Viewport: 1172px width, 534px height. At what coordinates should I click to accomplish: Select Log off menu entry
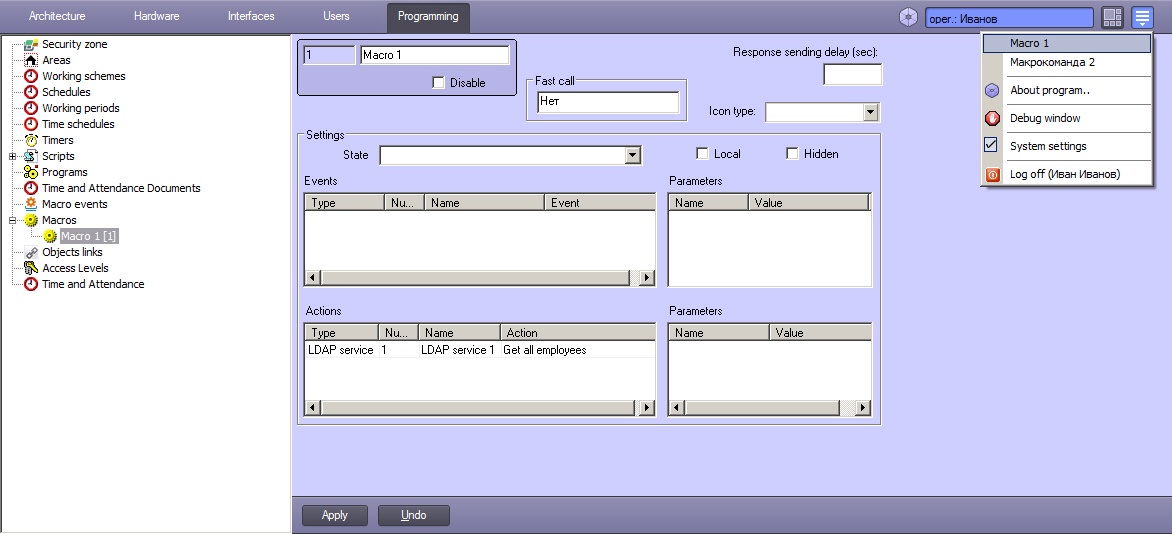pos(1064,174)
